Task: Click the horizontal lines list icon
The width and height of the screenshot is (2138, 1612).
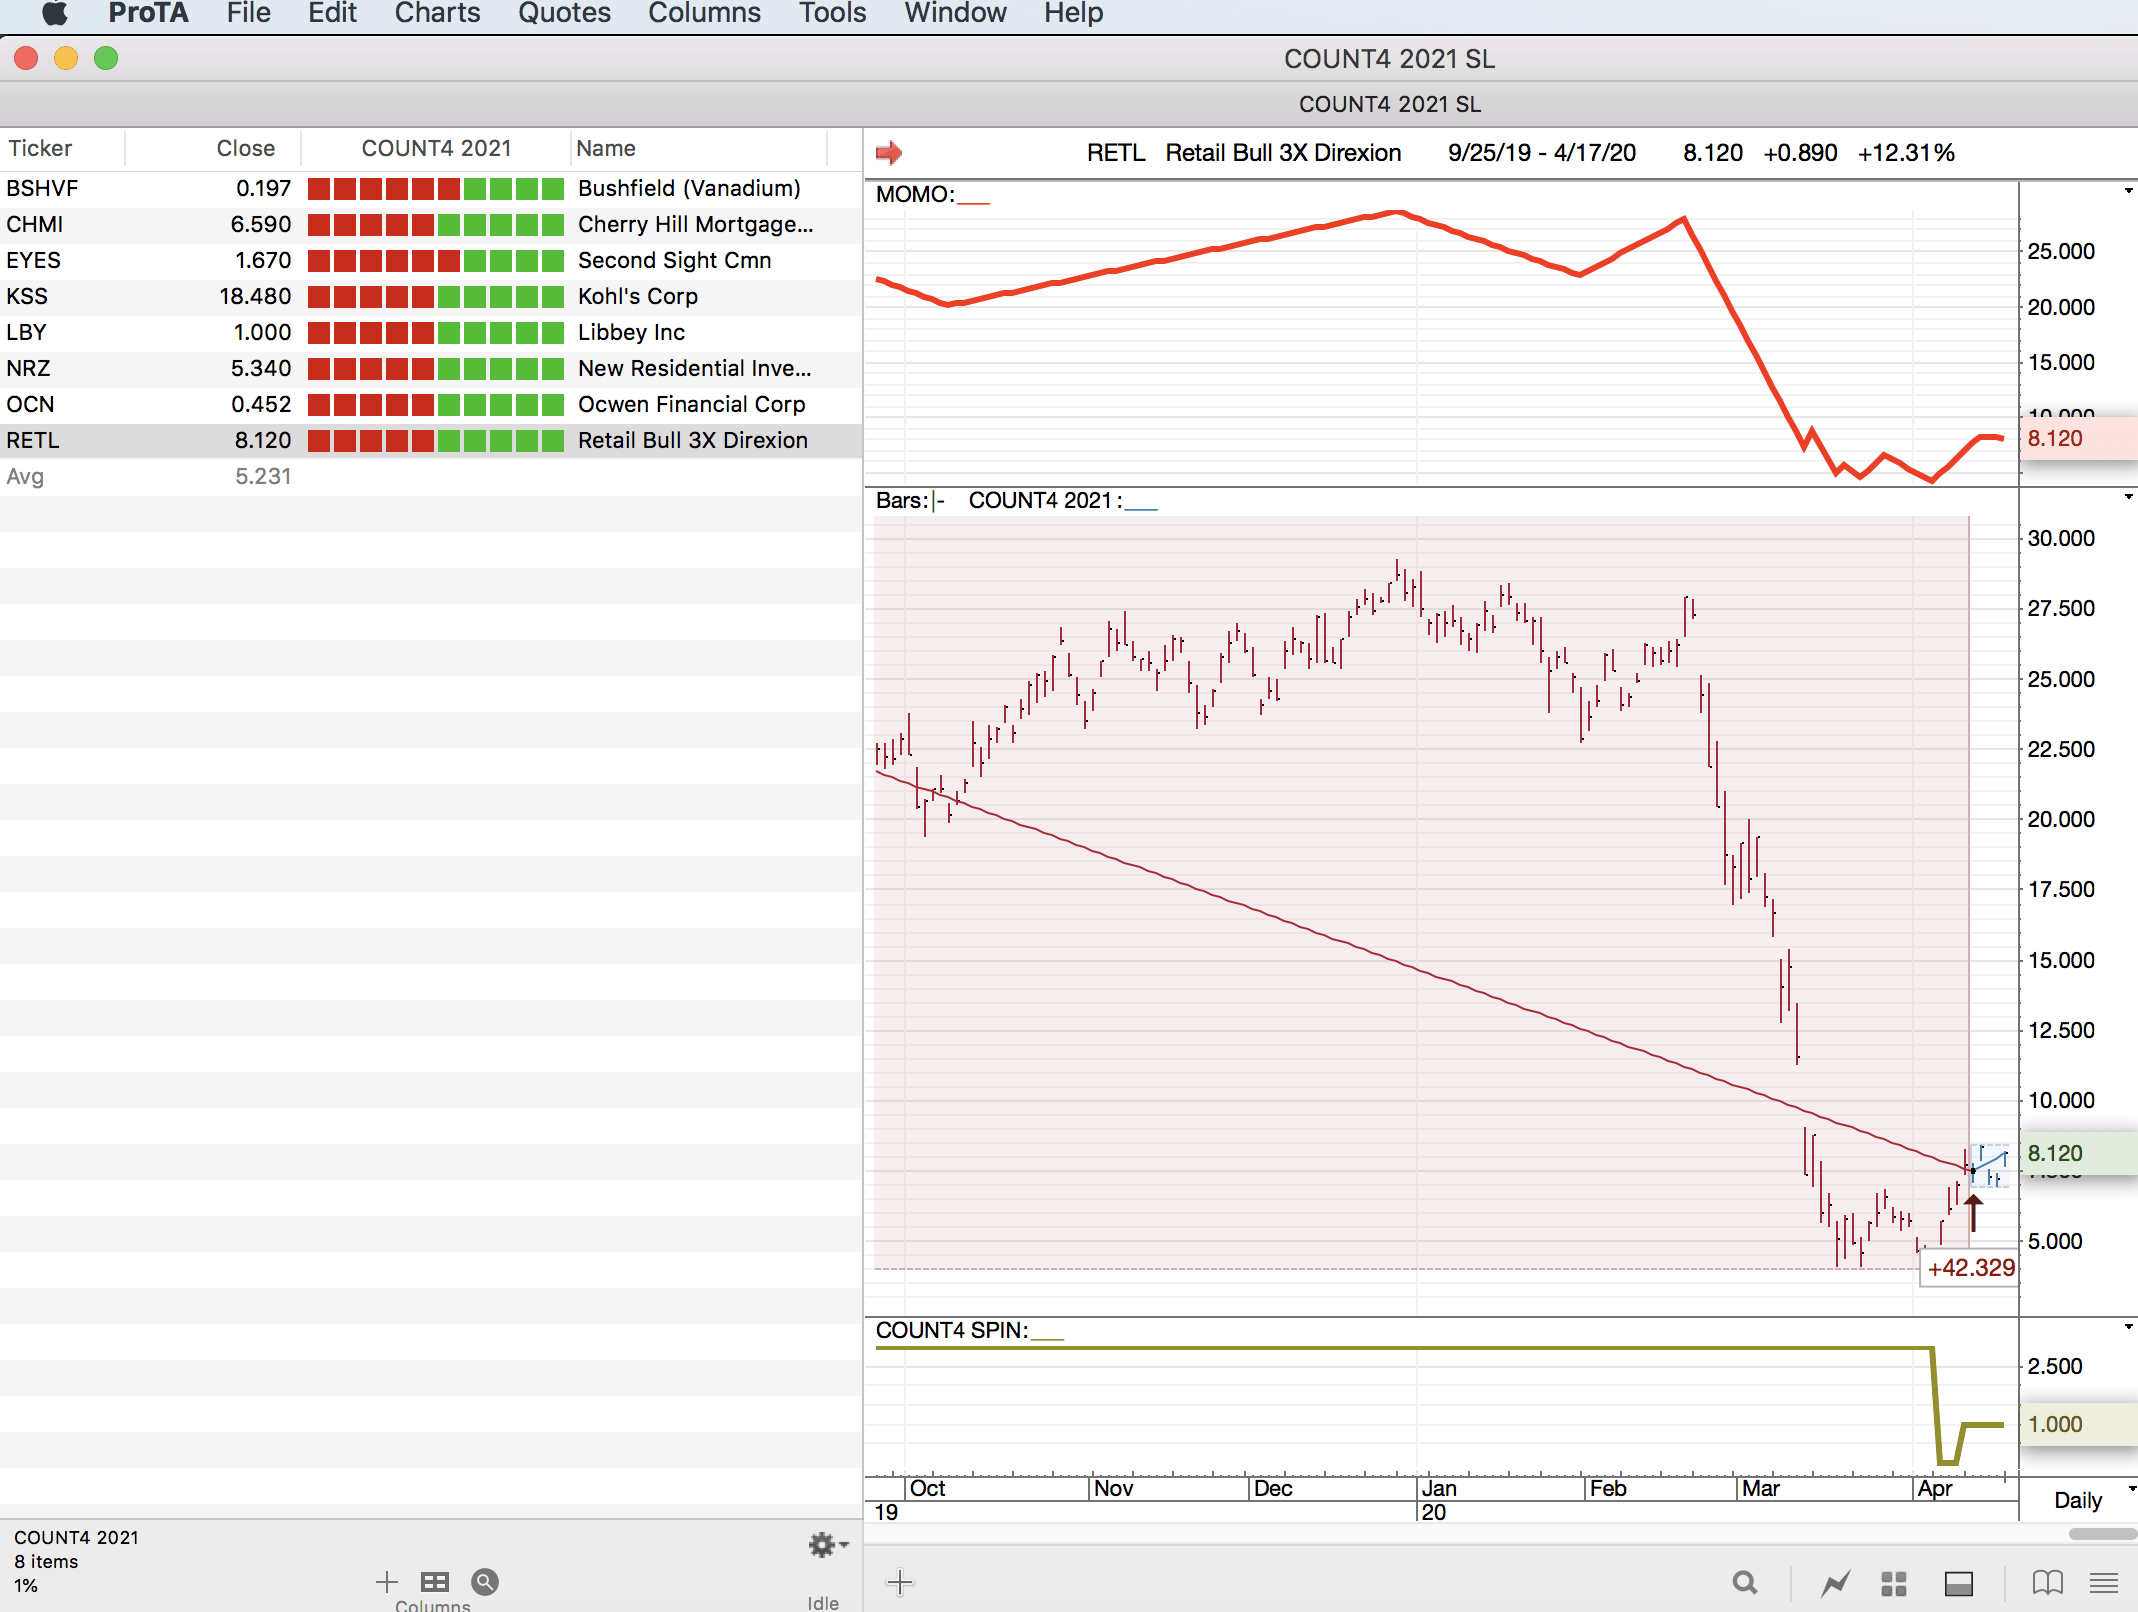Action: (2104, 1582)
